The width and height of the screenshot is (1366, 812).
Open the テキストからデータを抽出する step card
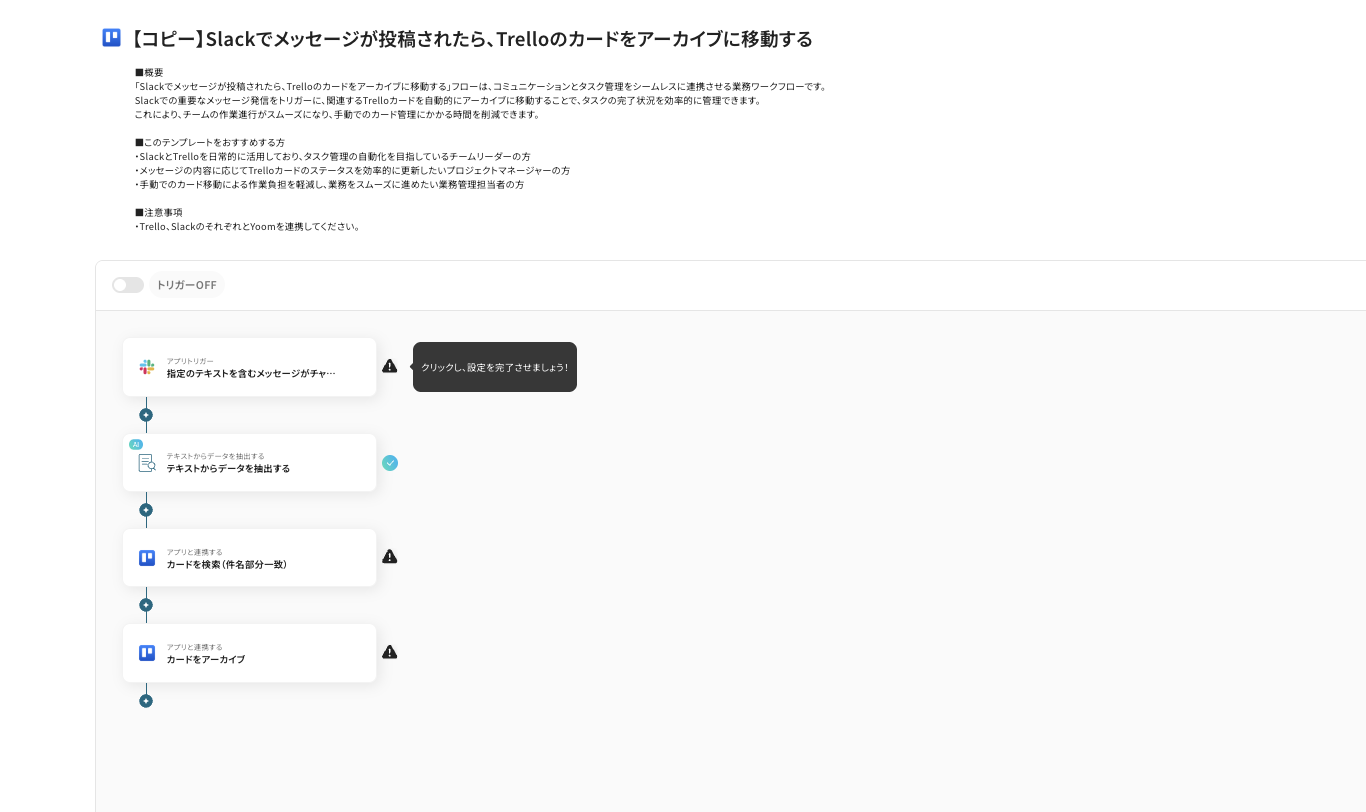[249, 462]
